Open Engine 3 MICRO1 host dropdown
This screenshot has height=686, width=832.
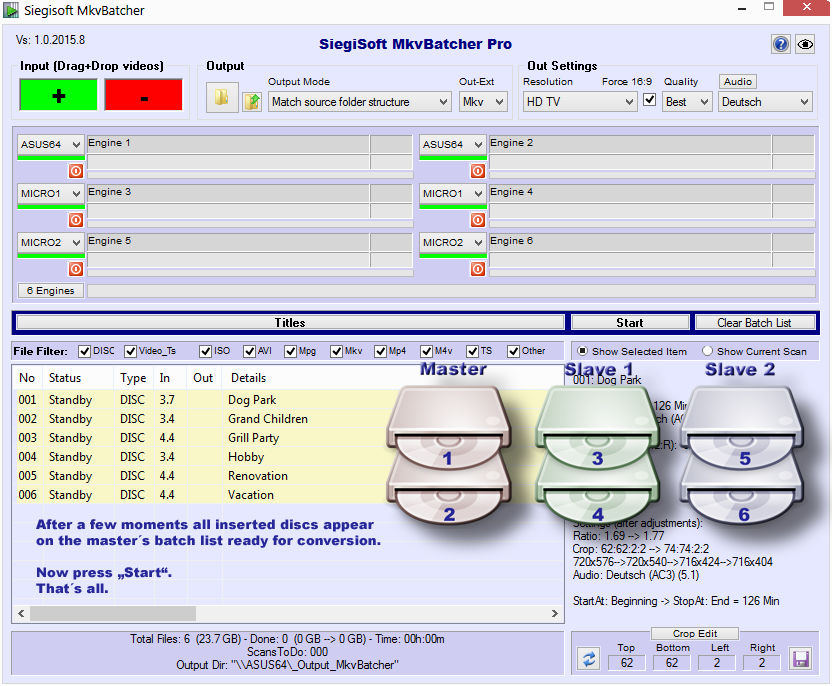pyautogui.click(x=51, y=194)
